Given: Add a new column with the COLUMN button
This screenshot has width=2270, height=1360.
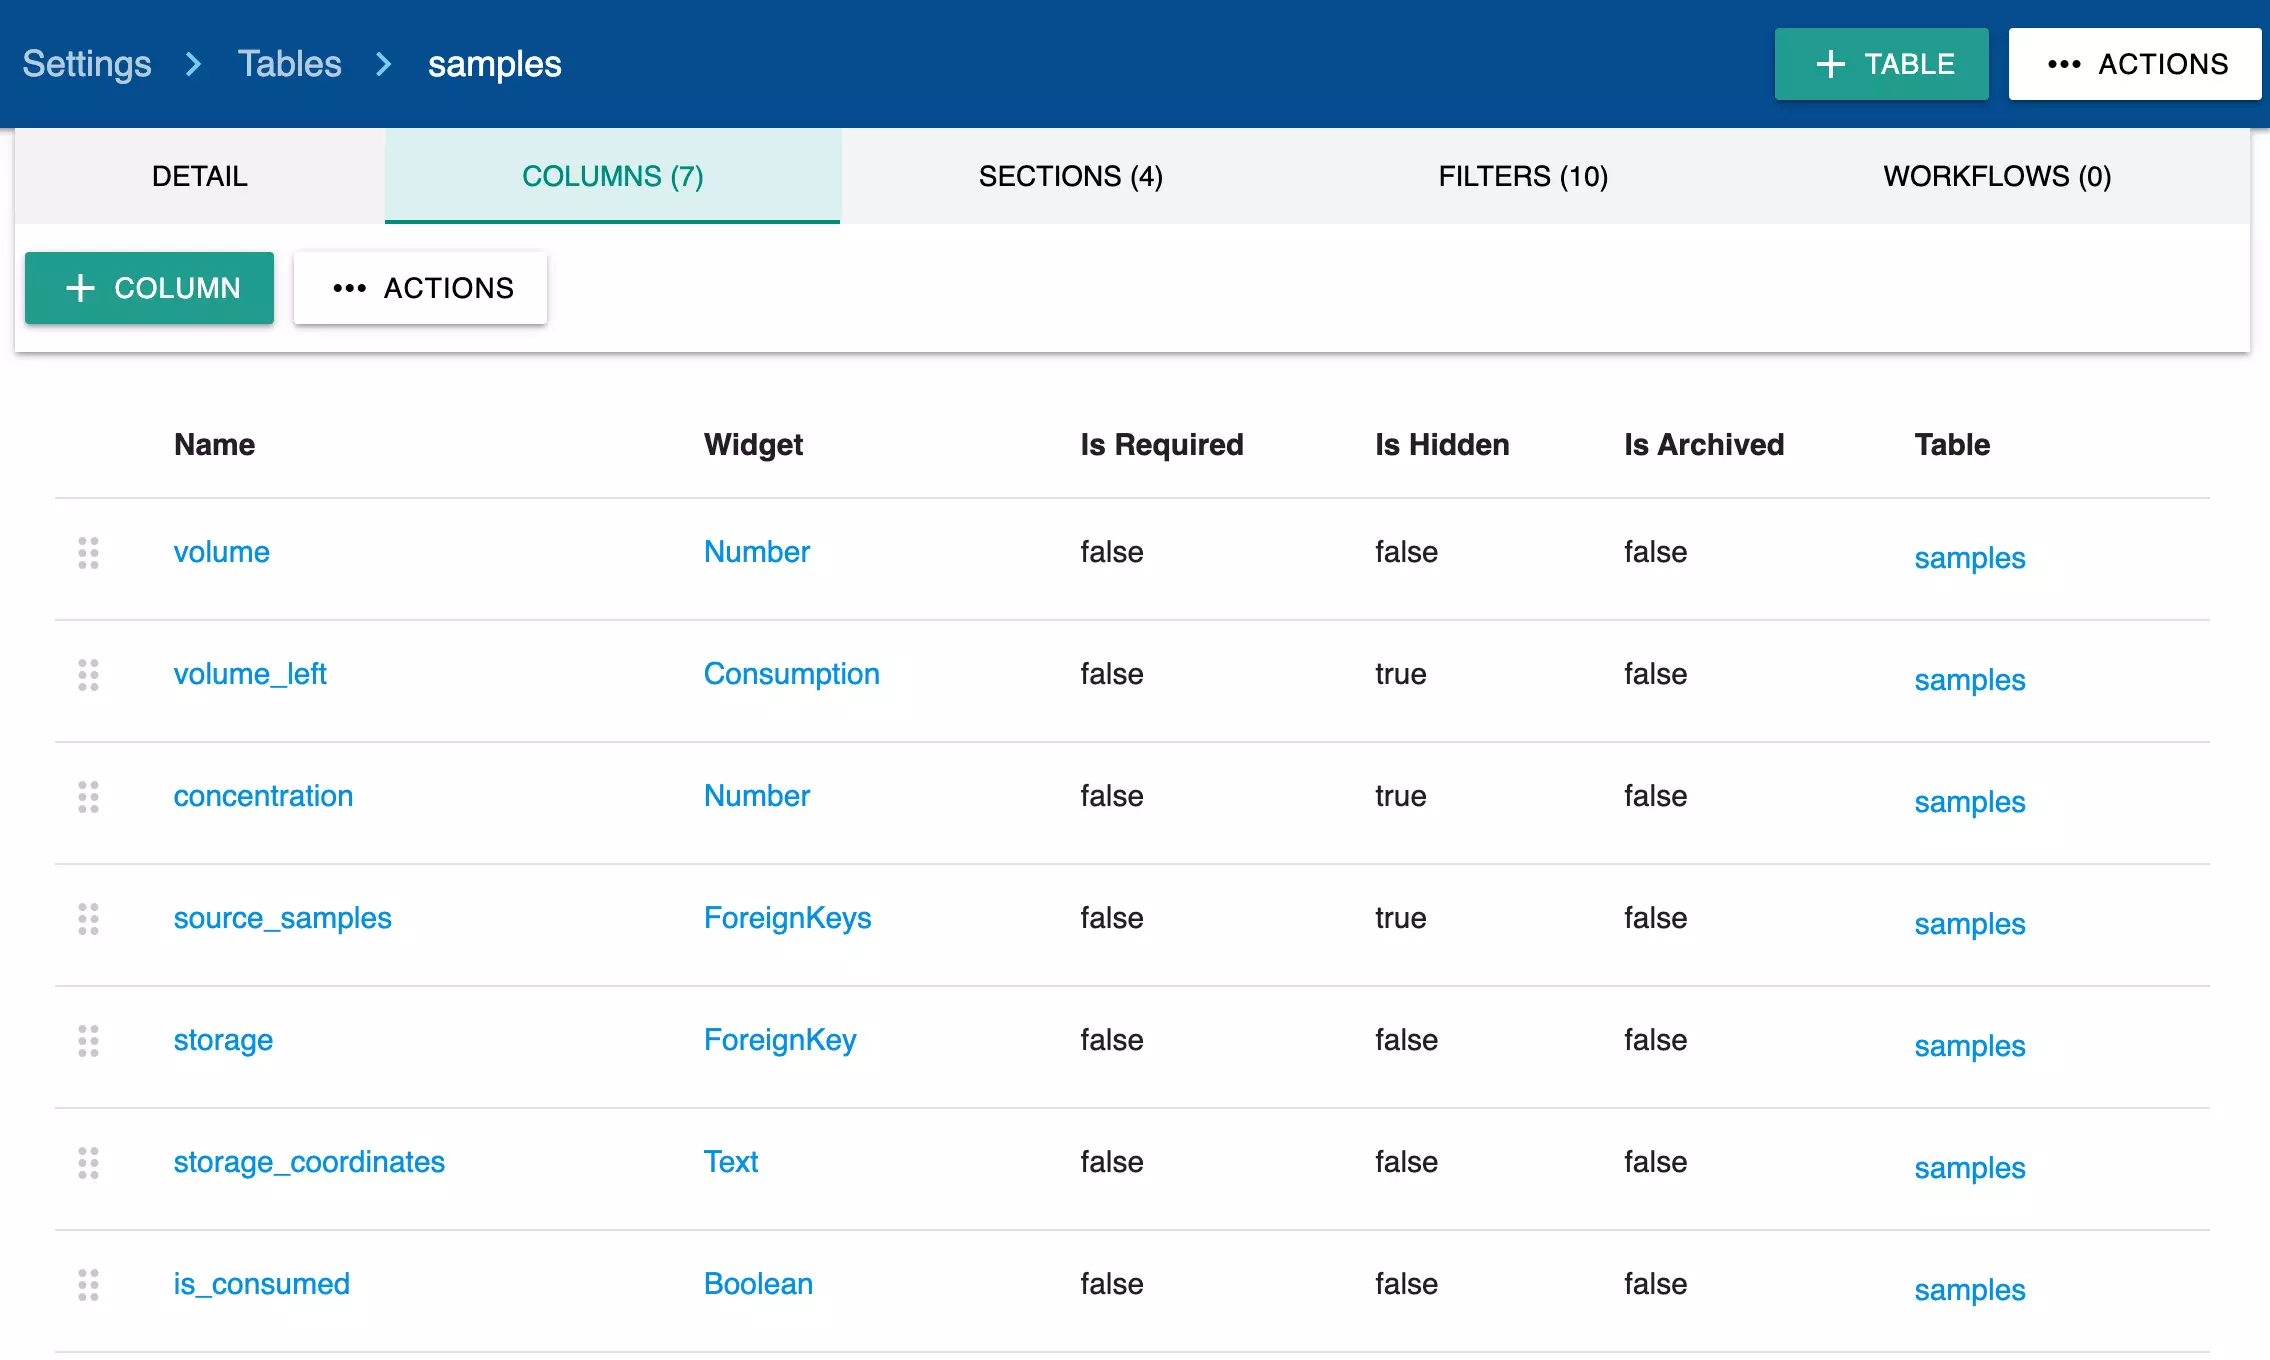Looking at the screenshot, I should [149, 288].
